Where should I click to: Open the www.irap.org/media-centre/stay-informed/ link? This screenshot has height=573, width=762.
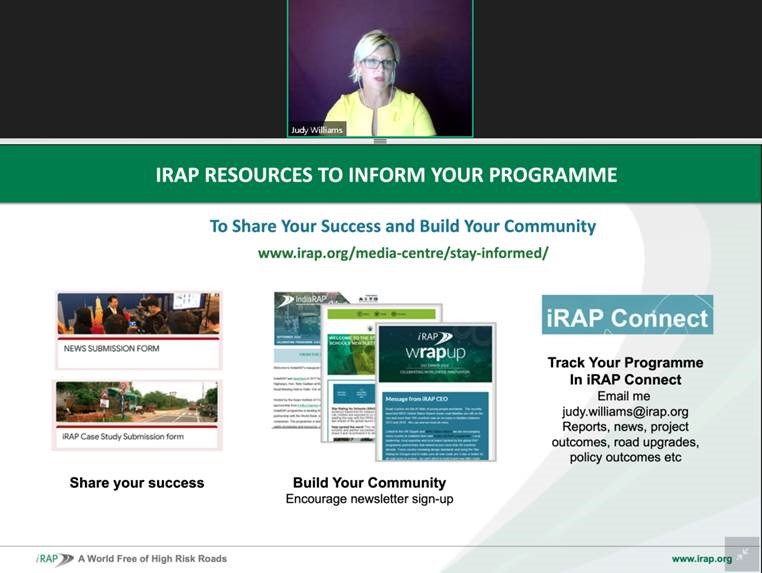[x=403, y=252]
